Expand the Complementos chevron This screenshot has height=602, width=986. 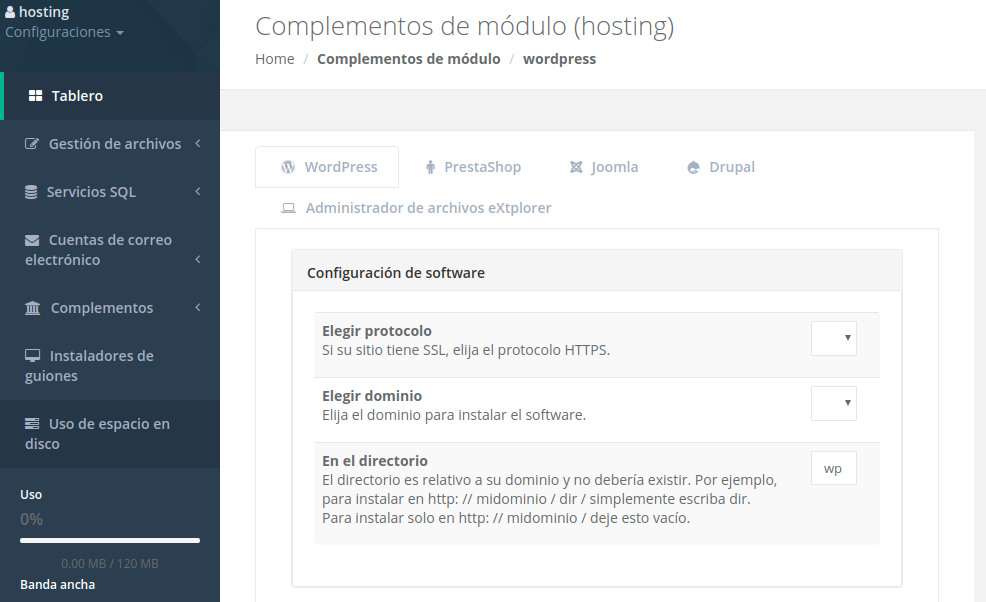[198, 307]
